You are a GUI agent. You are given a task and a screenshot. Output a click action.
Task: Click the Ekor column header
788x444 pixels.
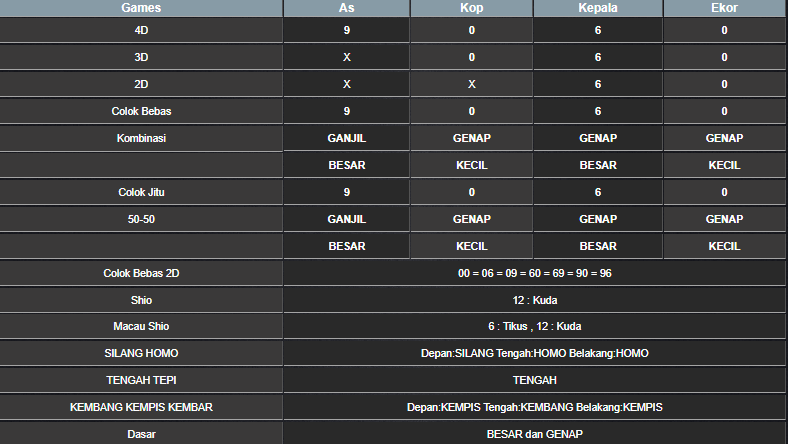click(x=725, y=8)
